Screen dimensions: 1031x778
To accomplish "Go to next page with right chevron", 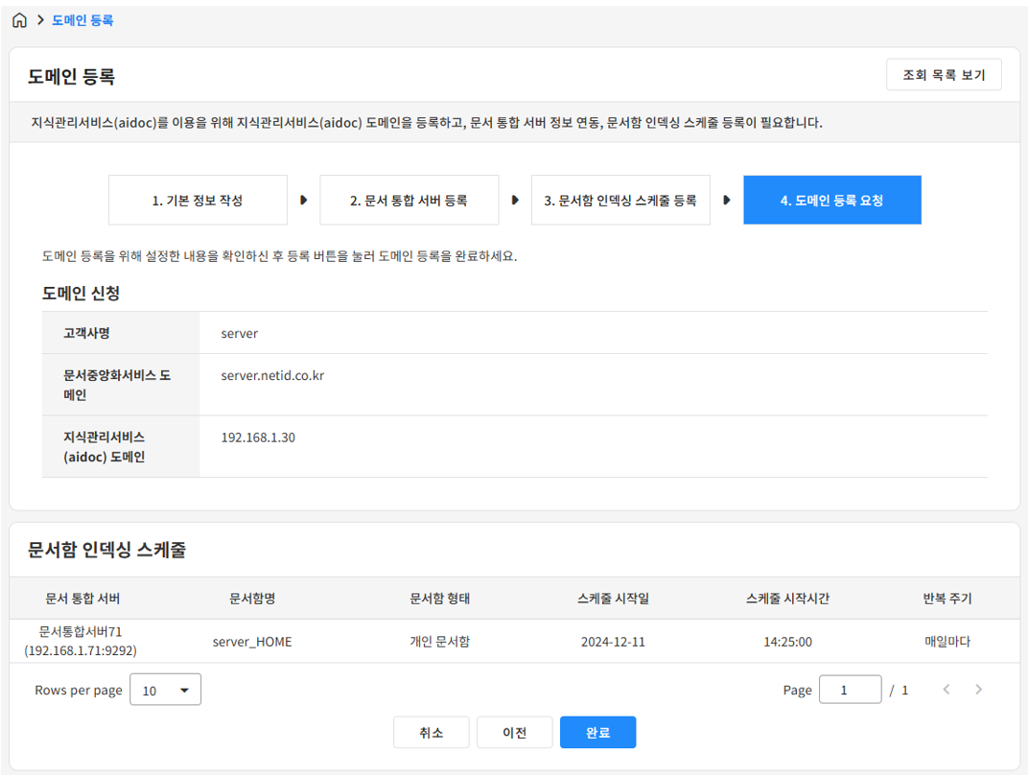I will click(978, 690).
